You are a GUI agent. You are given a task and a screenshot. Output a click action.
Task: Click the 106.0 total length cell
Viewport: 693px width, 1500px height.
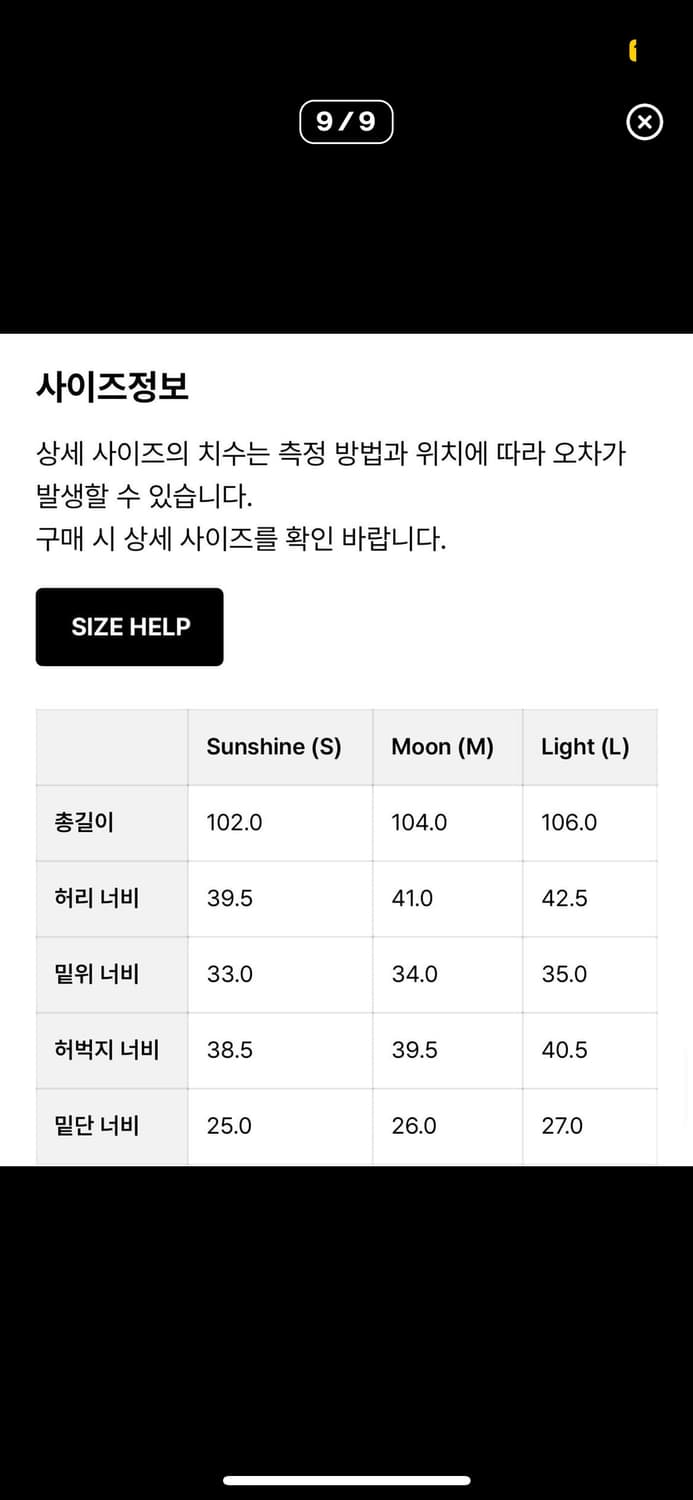[x=569, y=822]
